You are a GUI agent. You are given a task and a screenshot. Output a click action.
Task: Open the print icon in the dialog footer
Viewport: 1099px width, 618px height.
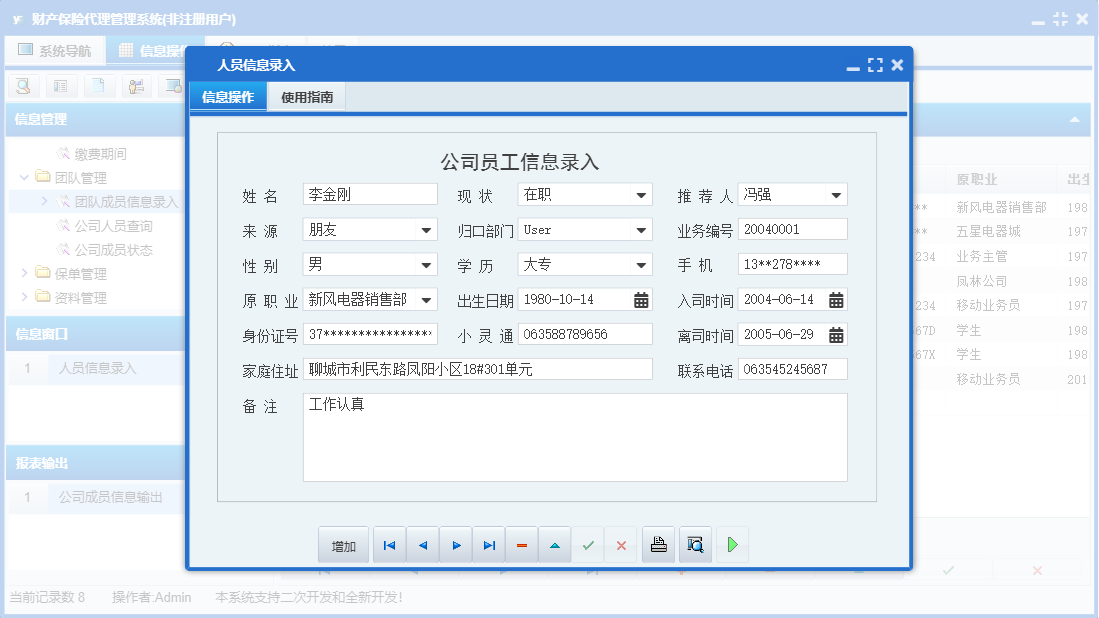point(658,544)
